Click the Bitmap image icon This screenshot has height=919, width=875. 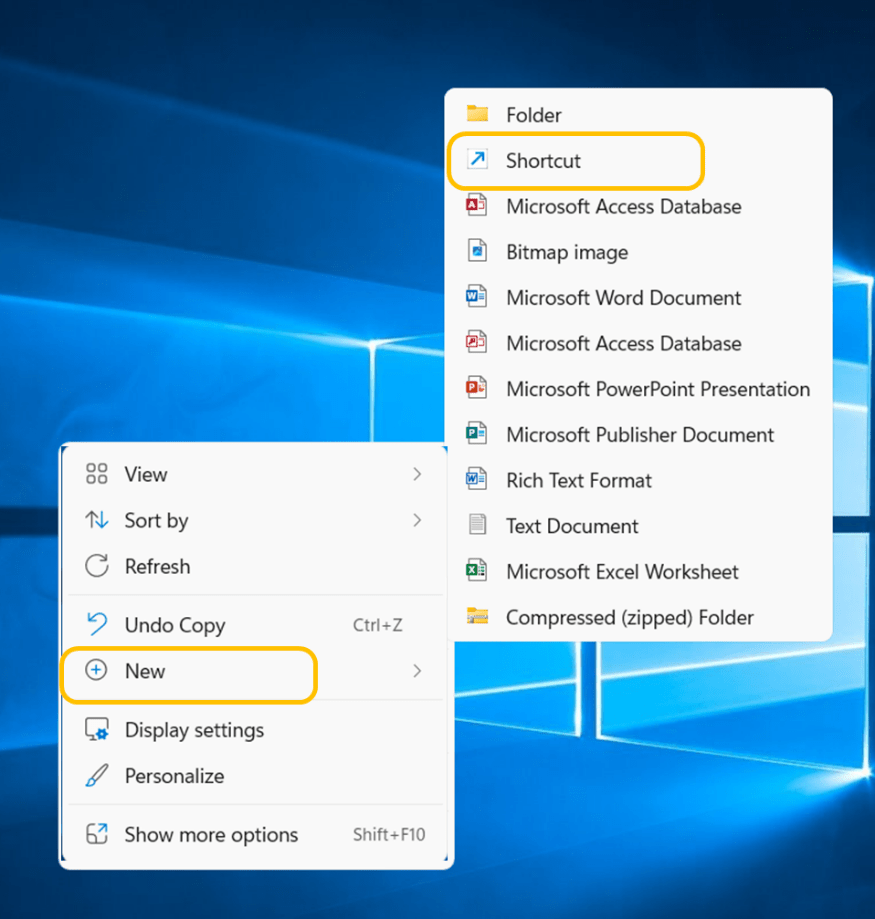[x=478, y=252]
